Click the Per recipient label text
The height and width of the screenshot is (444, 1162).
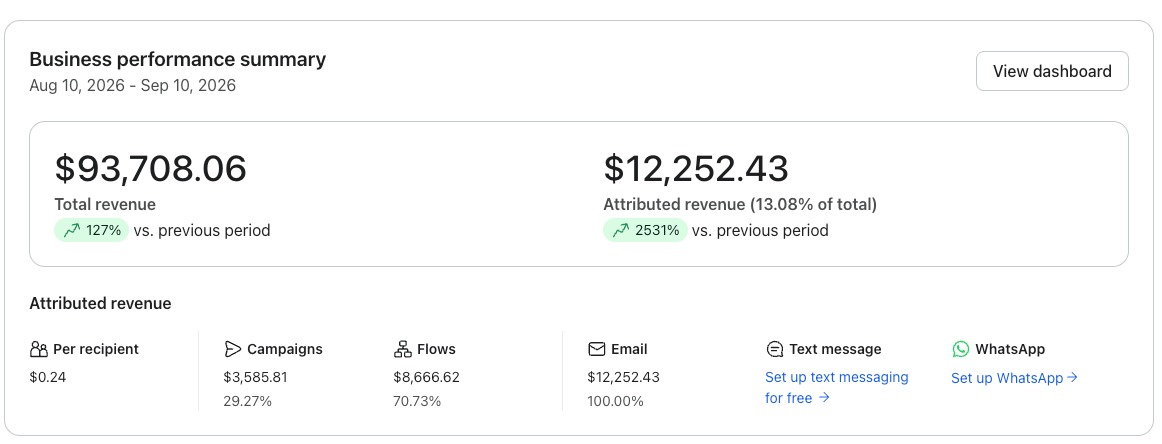click(x=96, y=349)
